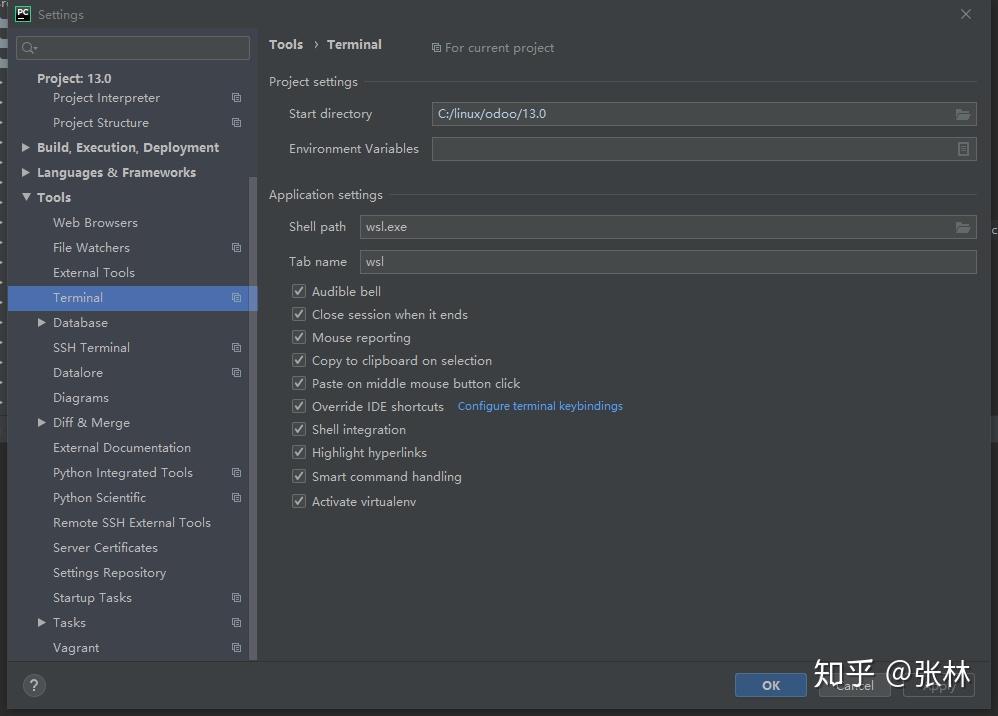Click the settings search field
Viewport: 998px width, 716px height.
coord(132,48)
